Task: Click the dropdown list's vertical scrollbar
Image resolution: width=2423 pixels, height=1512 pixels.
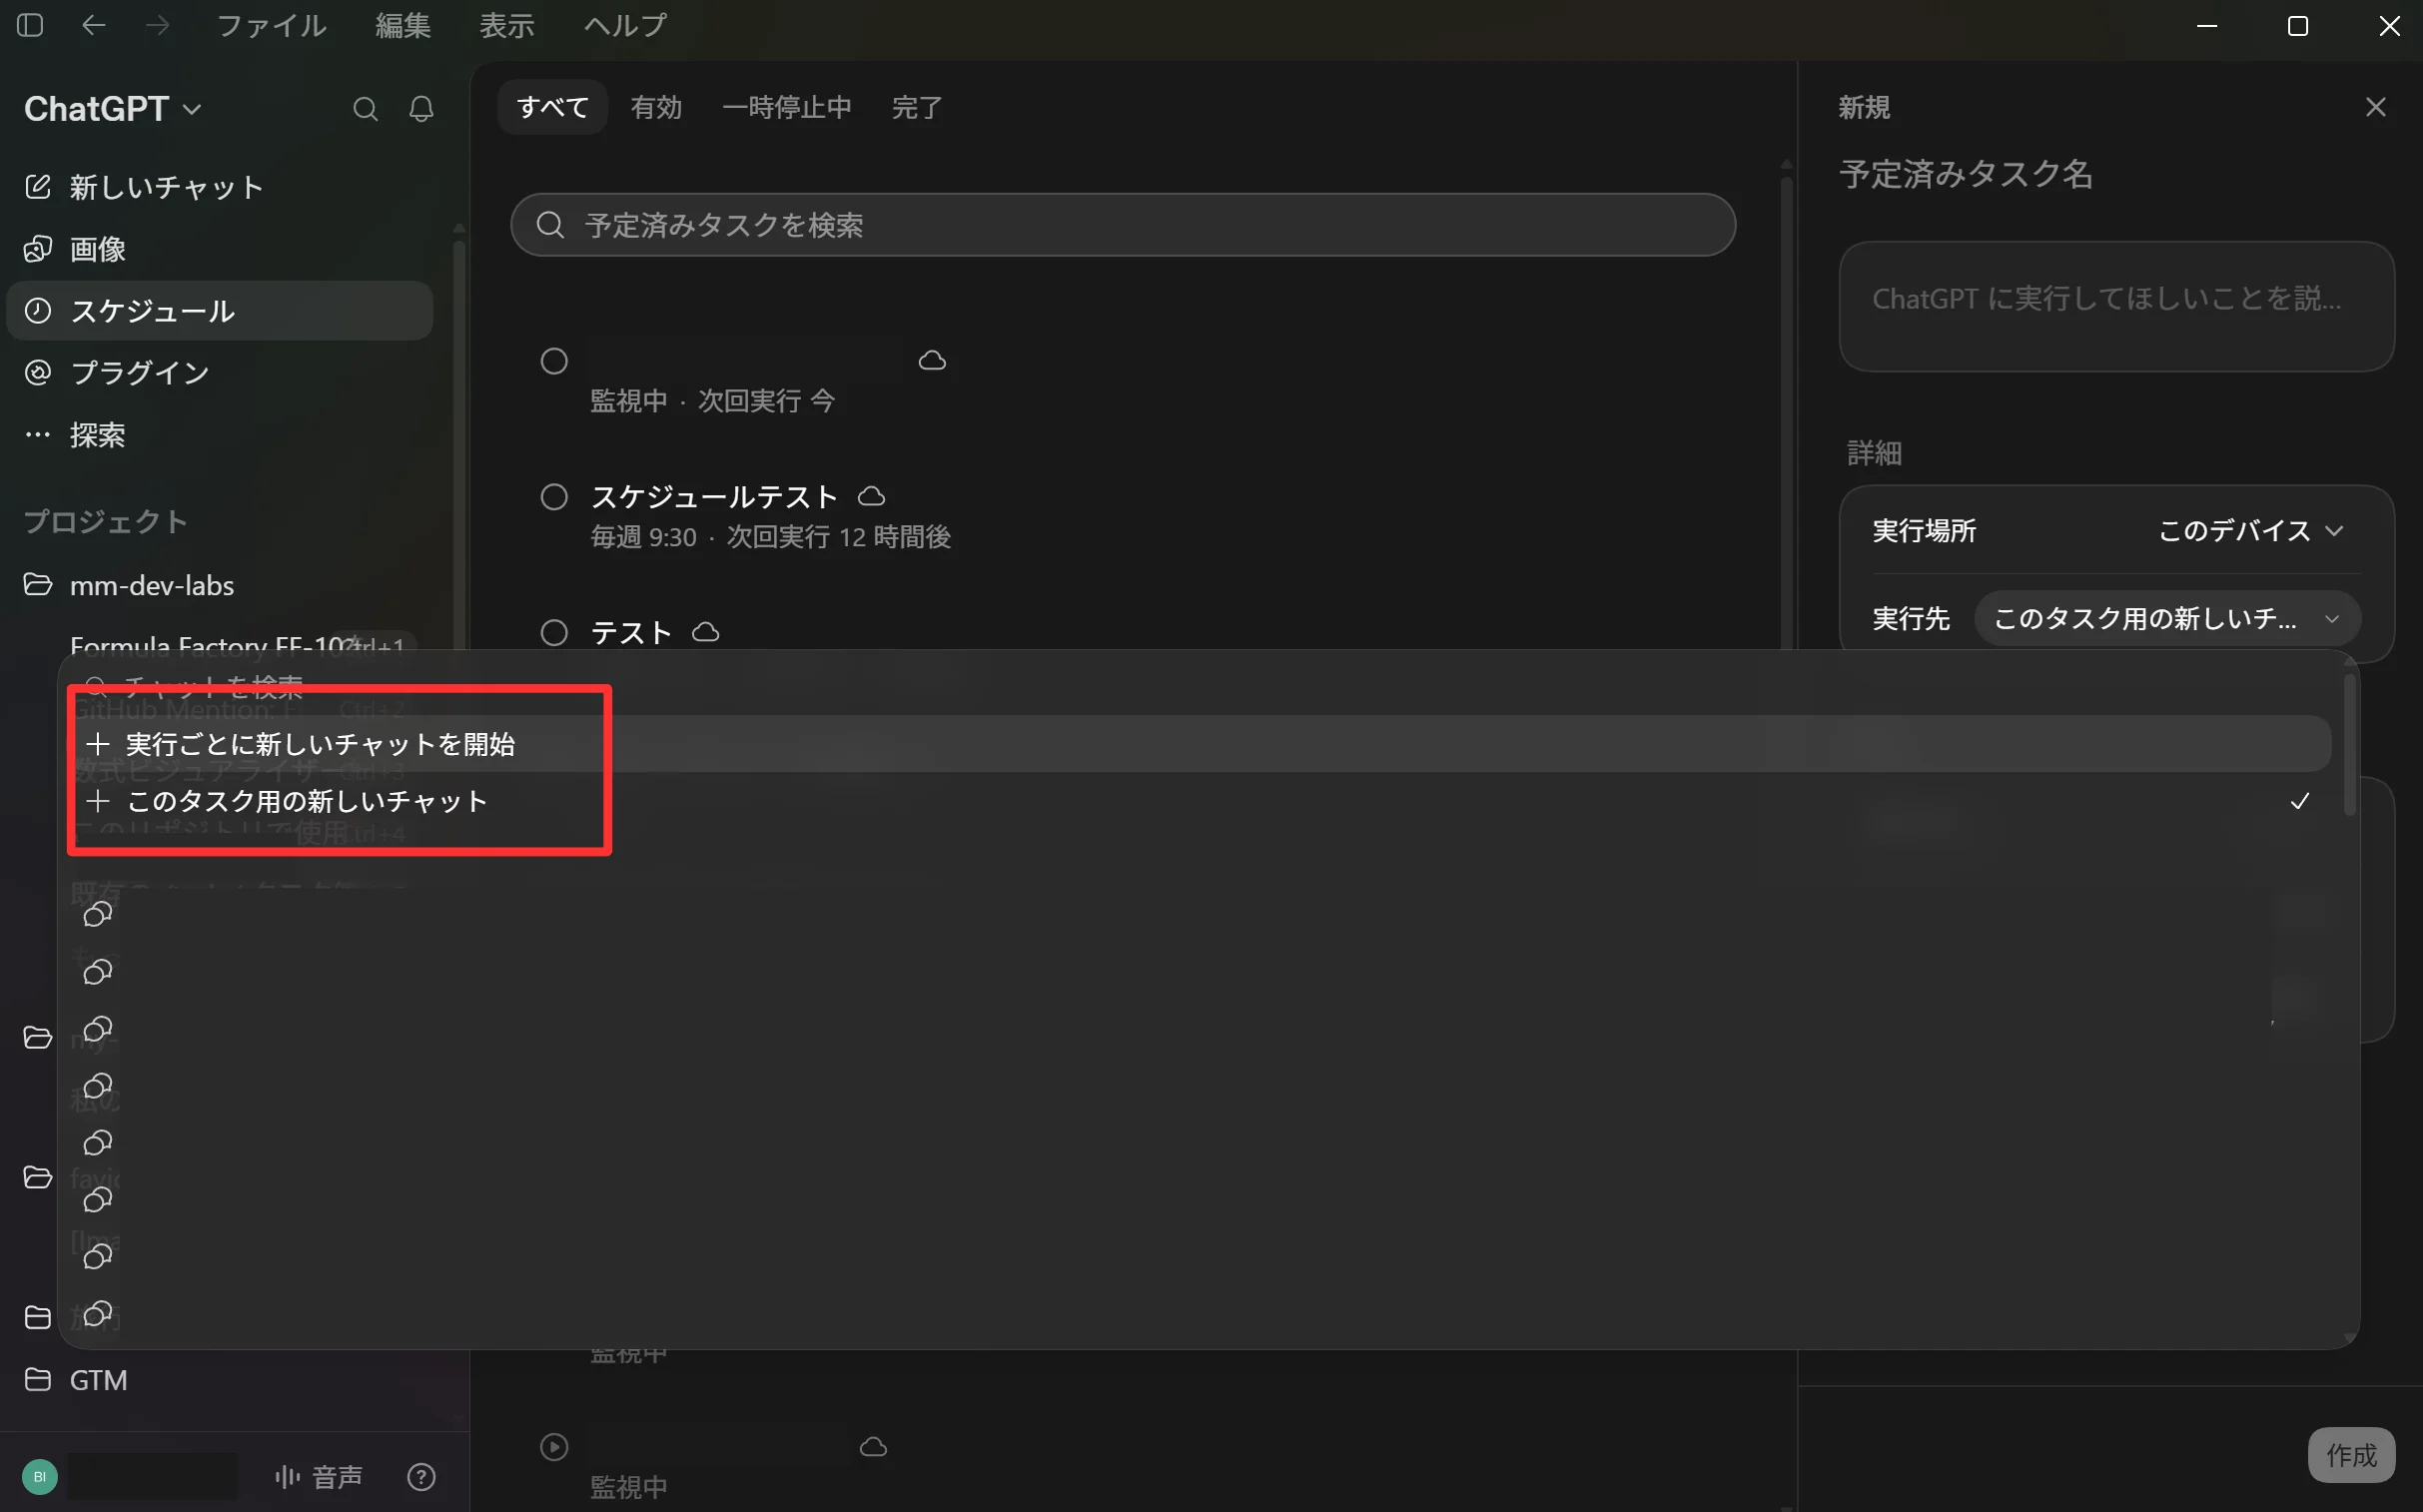Action: coord(2349,745)
